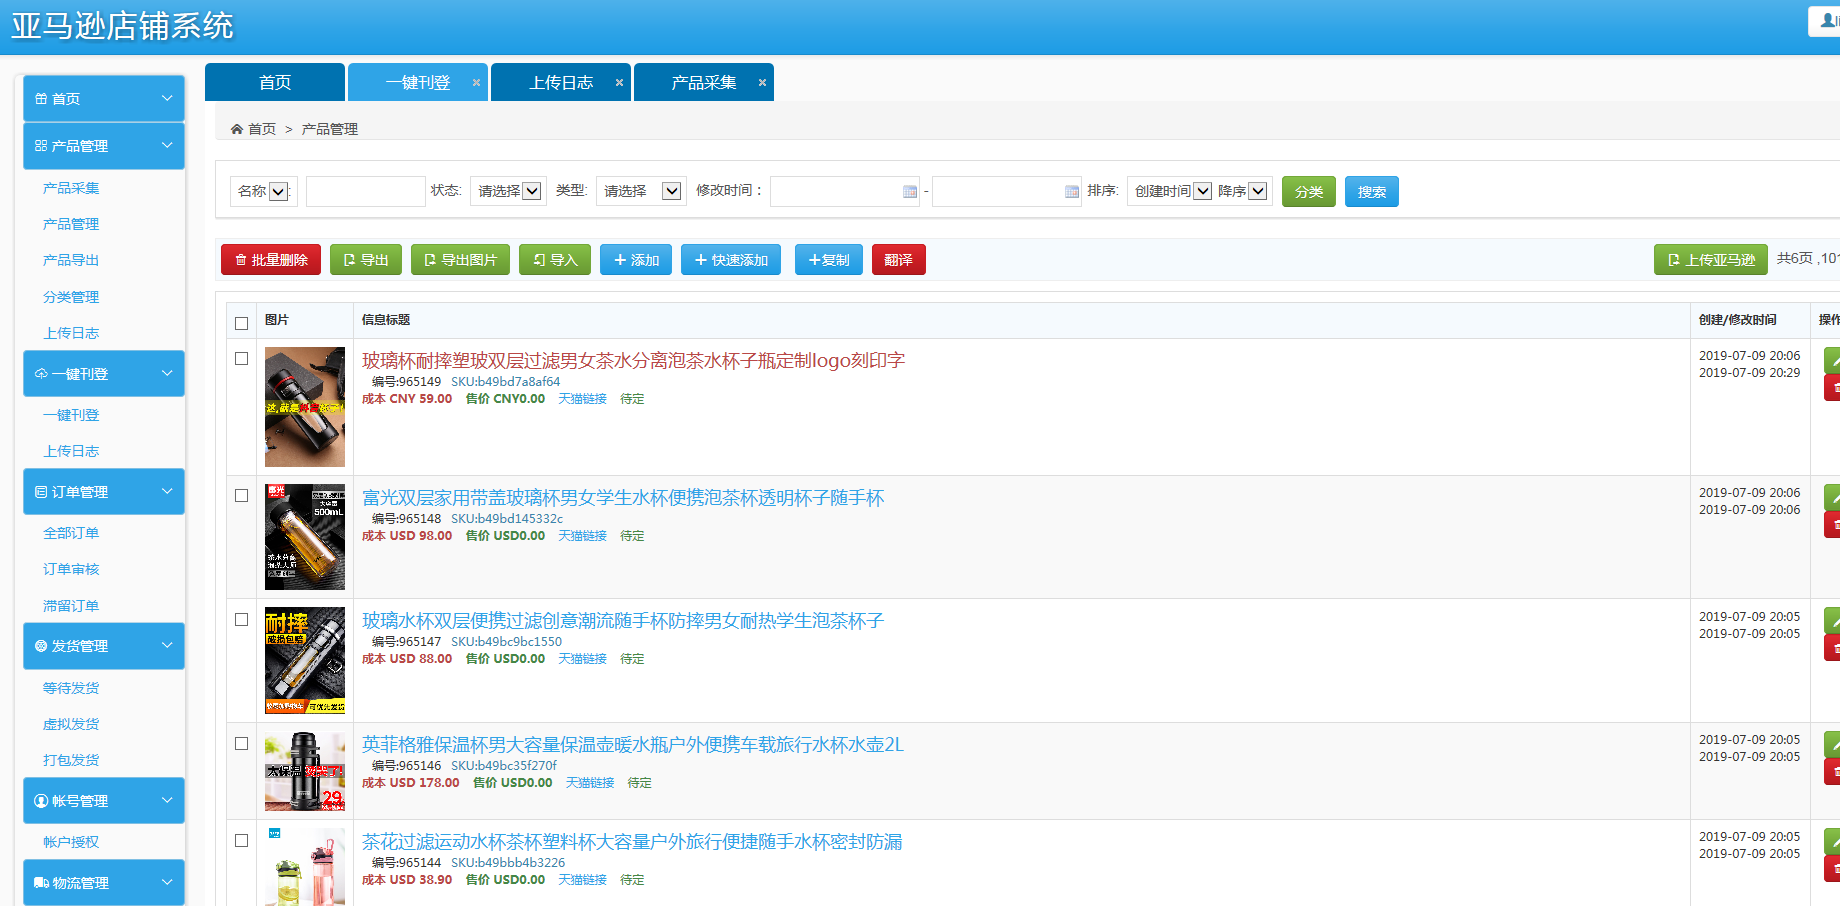This screenshot has width=1840, height=906.
Task: Toggle the select-all checkbox in table header
Action: pyautogui.click(x=241, y=323)
